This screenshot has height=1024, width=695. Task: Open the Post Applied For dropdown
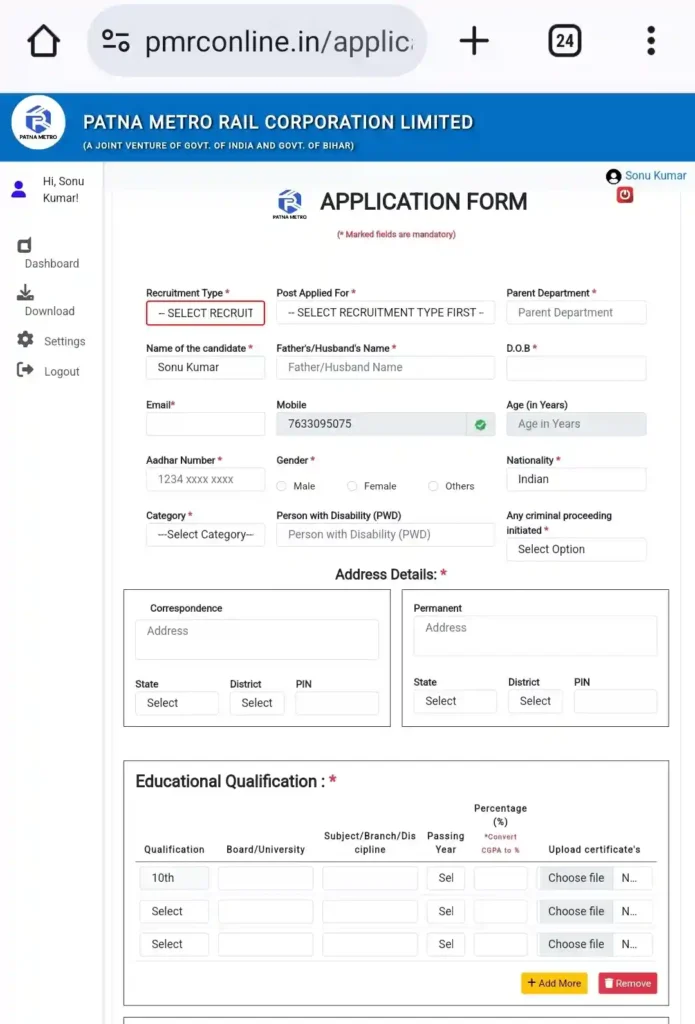(x=385, y=313)
